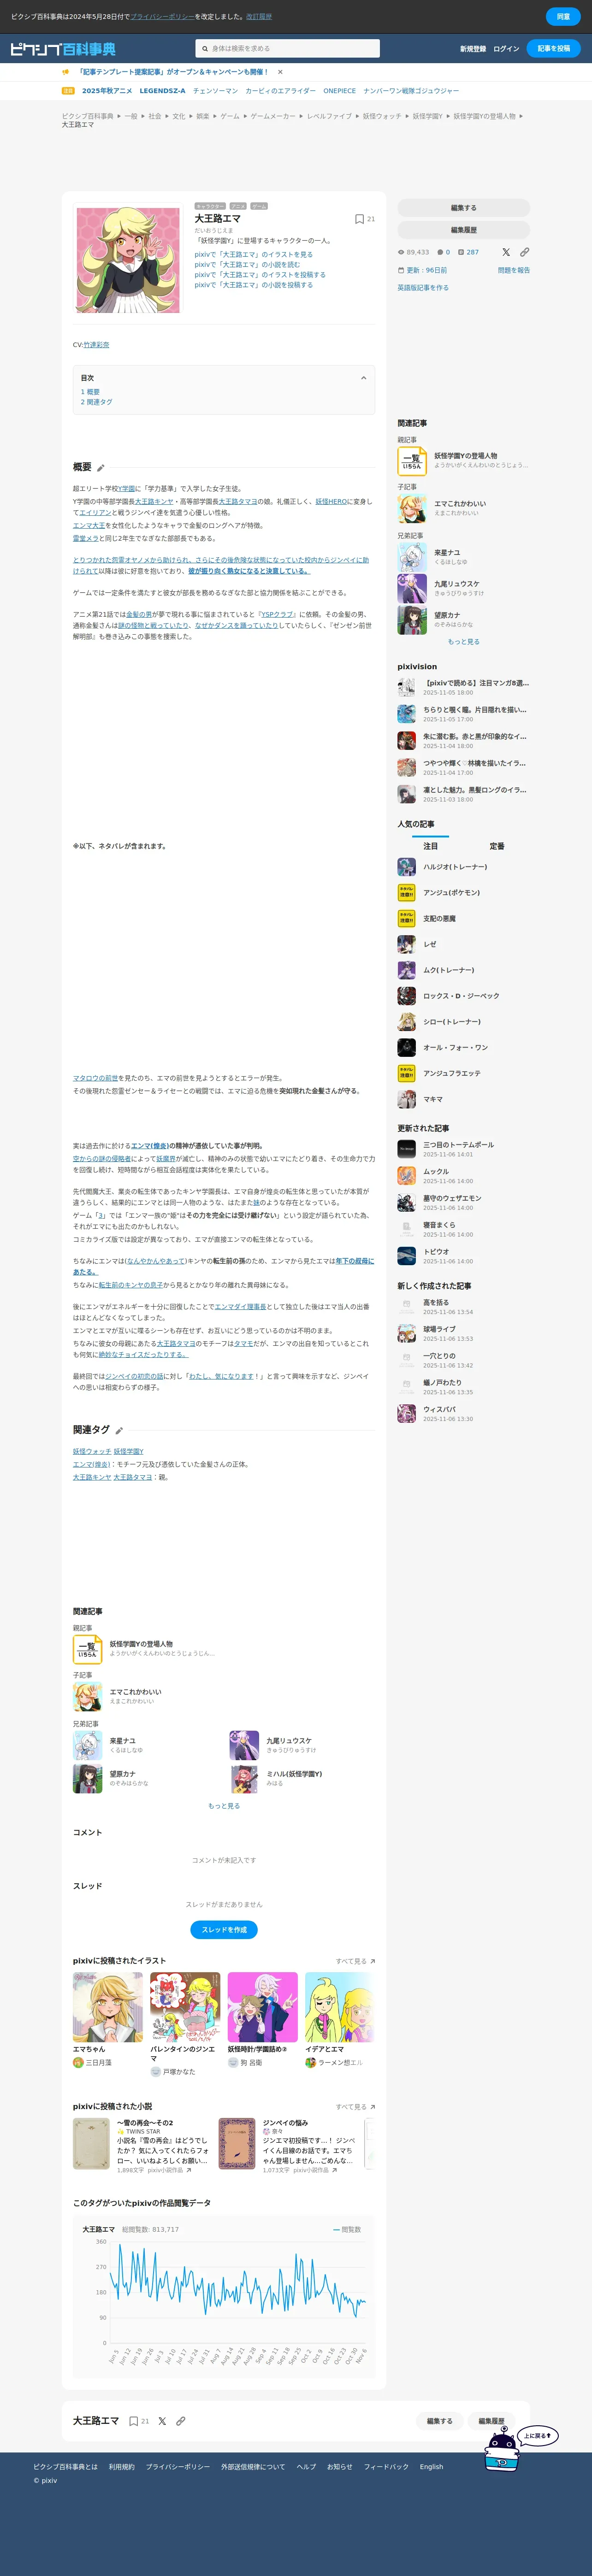This screenshot has height=2576, width=592.
Task: Click the 2025年秋アニメ trend badge icon
Action: (x=68, y=91)
